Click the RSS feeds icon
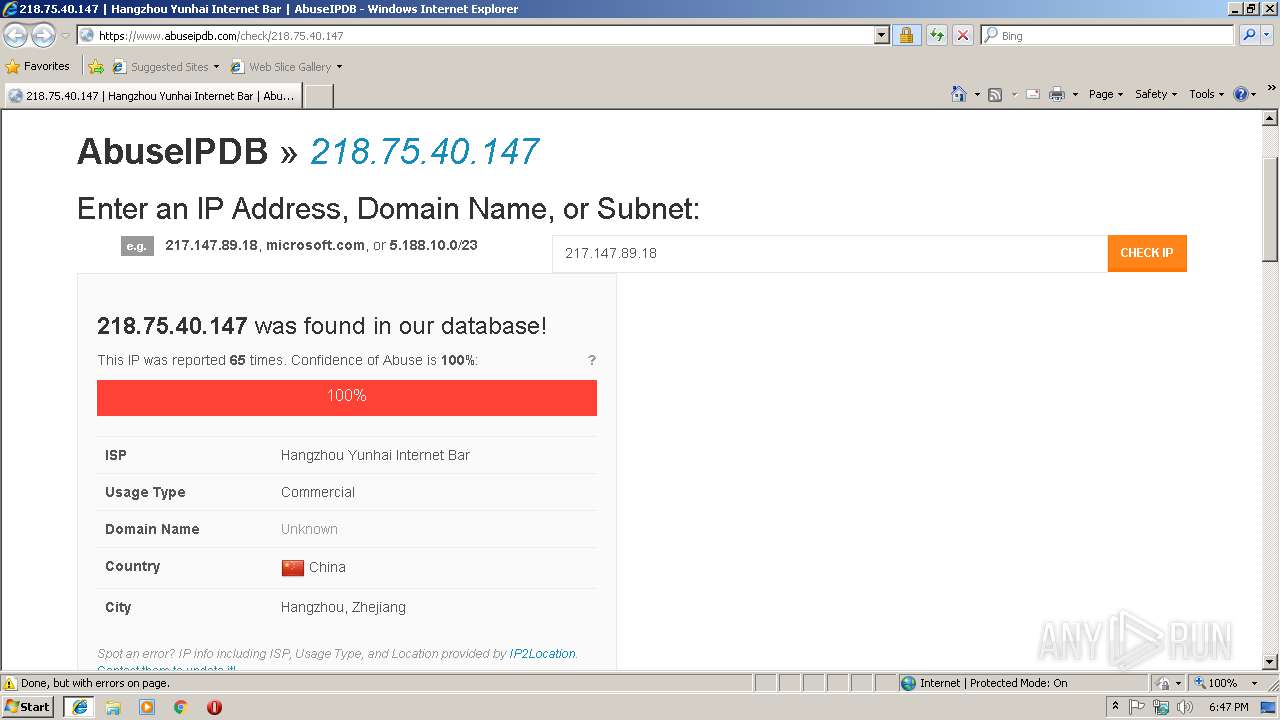The height and width of the screenshot is (720, 1280). tap(995, 94)
